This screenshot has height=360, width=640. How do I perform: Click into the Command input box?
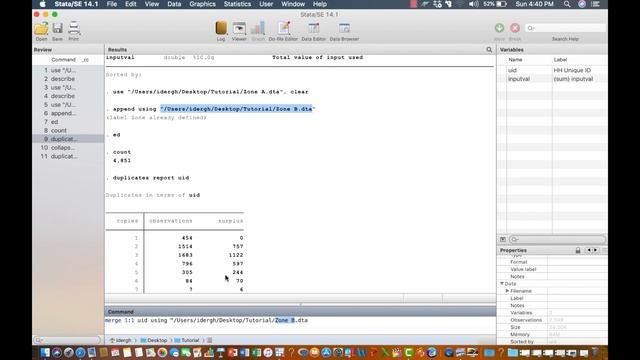pyautogui.click(x=300, y=325)
